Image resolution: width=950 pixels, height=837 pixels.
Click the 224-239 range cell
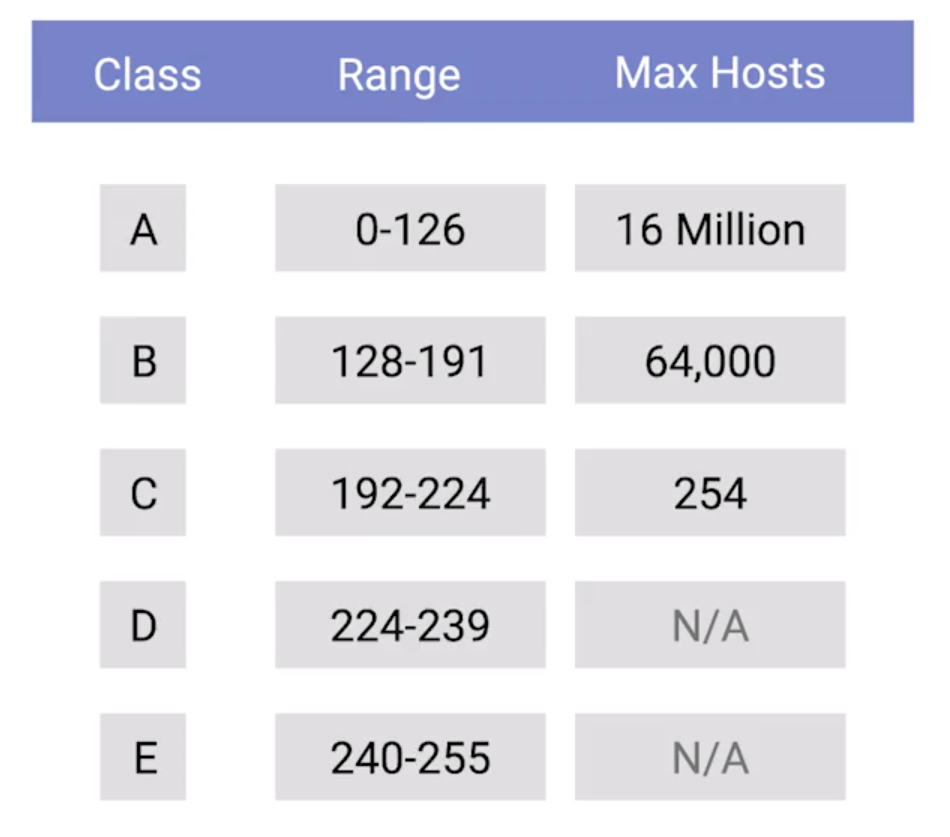pyautogui.click(x=410, y=625)
